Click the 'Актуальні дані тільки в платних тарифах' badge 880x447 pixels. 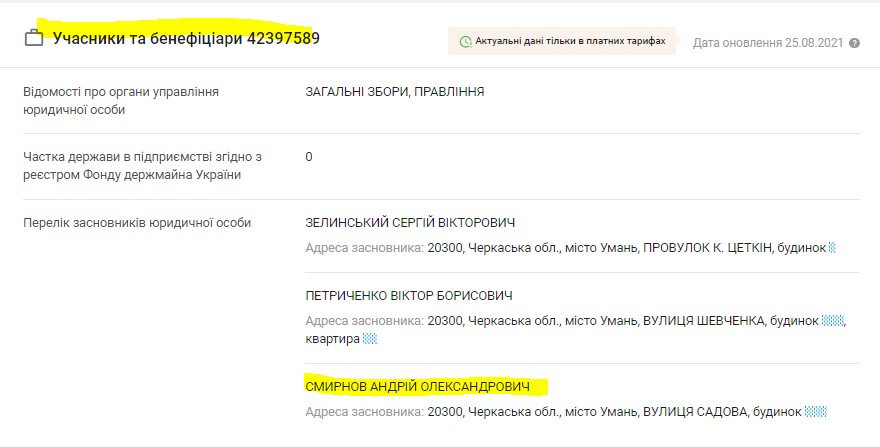point(562,42)
